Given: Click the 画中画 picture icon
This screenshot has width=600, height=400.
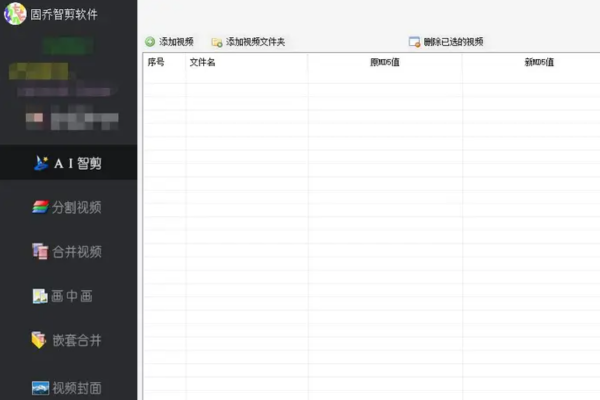Looking at the screenshot, I should click(40, 296).
